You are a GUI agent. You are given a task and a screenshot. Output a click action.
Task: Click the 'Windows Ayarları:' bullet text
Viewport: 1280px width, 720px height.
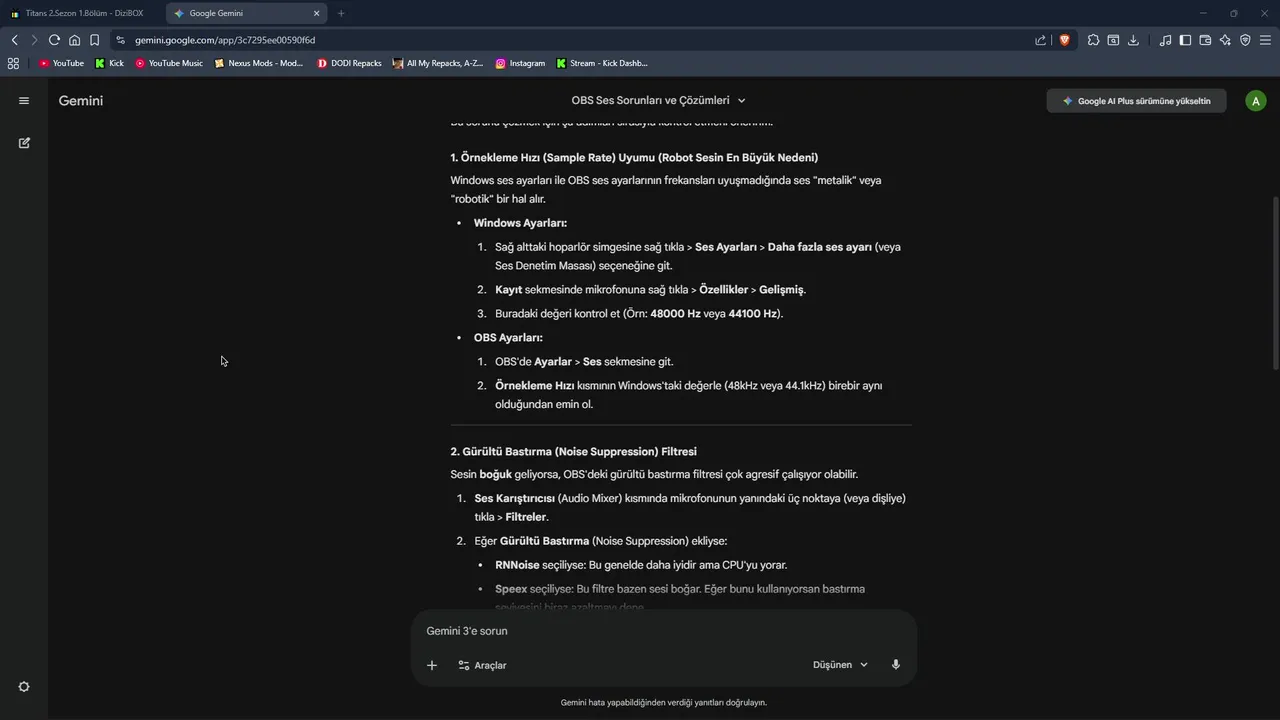[x=520, y=223]
